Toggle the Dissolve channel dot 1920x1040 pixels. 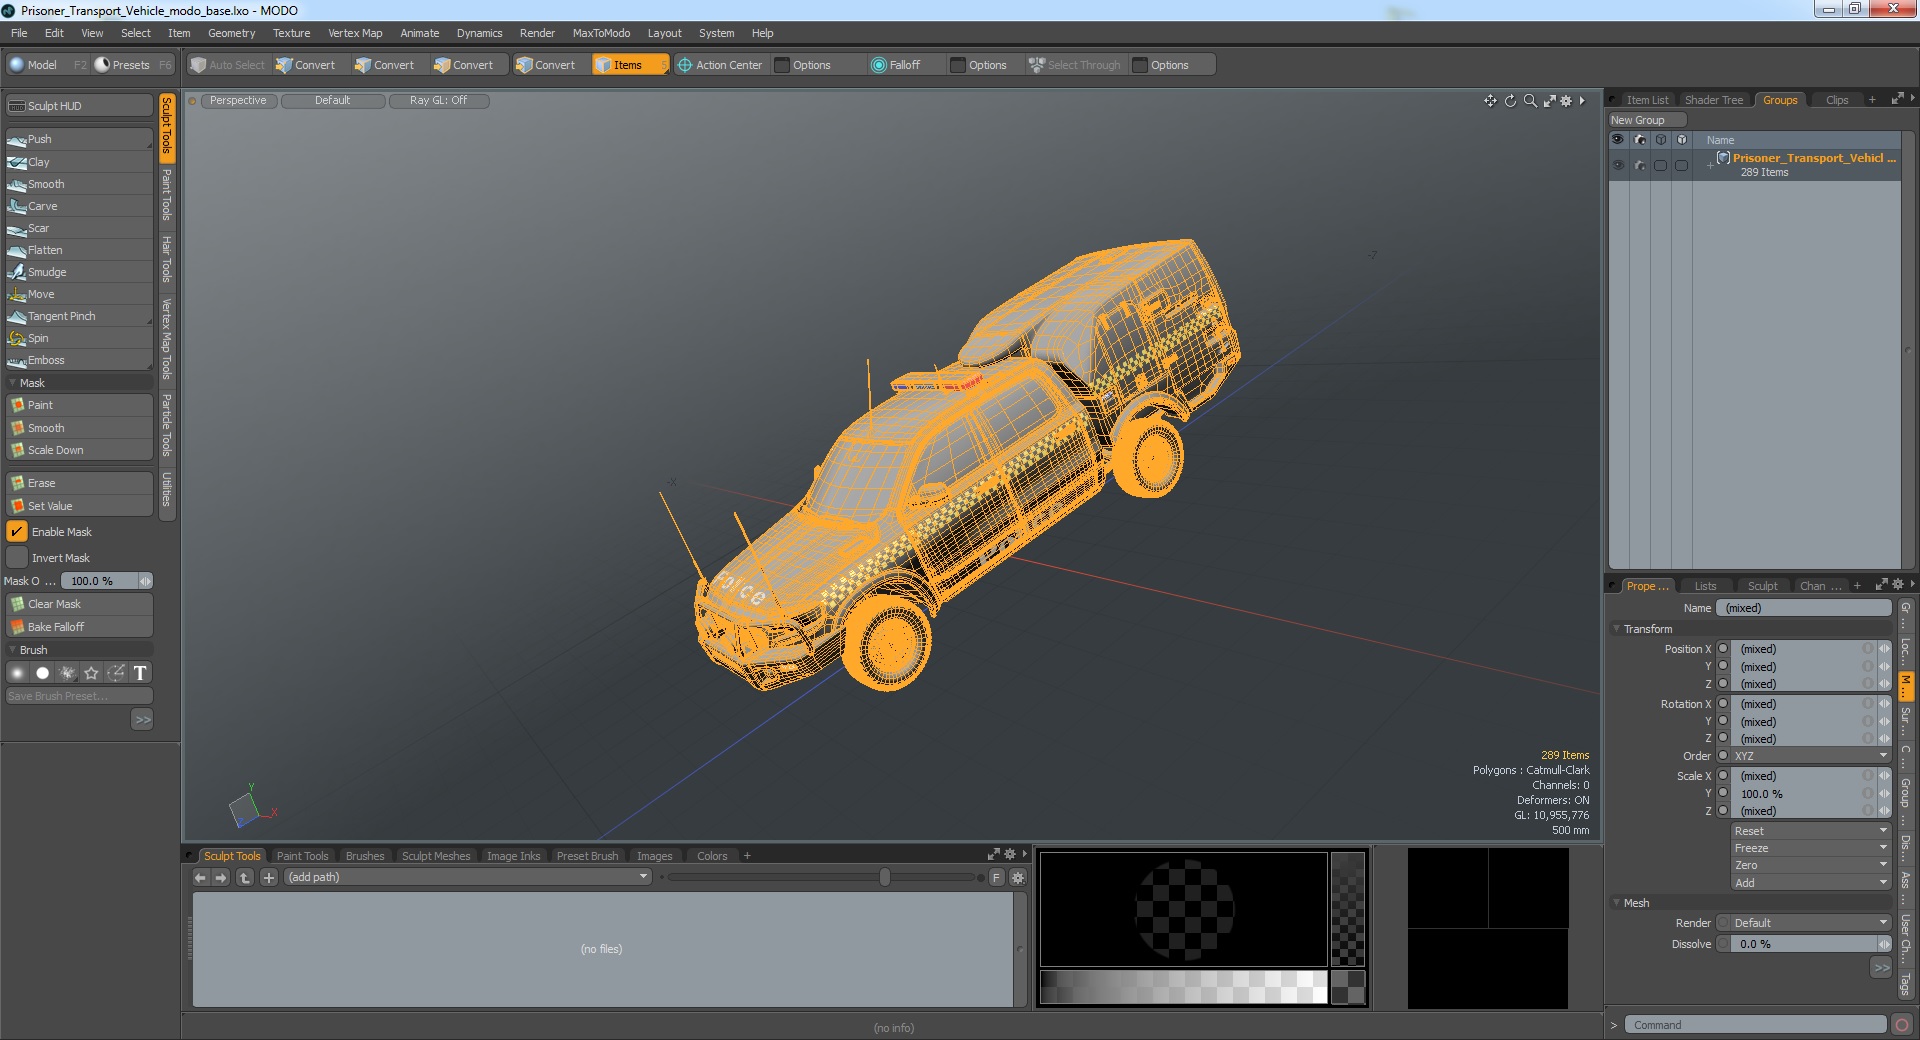point(1723,944)
